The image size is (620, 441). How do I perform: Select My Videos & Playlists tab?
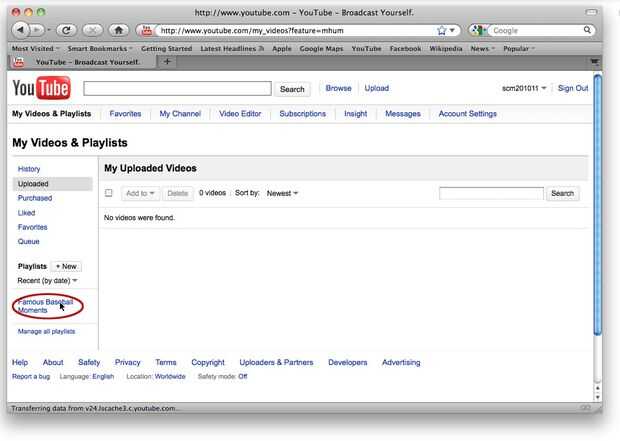pyautogui.click(x=51, y=114)
